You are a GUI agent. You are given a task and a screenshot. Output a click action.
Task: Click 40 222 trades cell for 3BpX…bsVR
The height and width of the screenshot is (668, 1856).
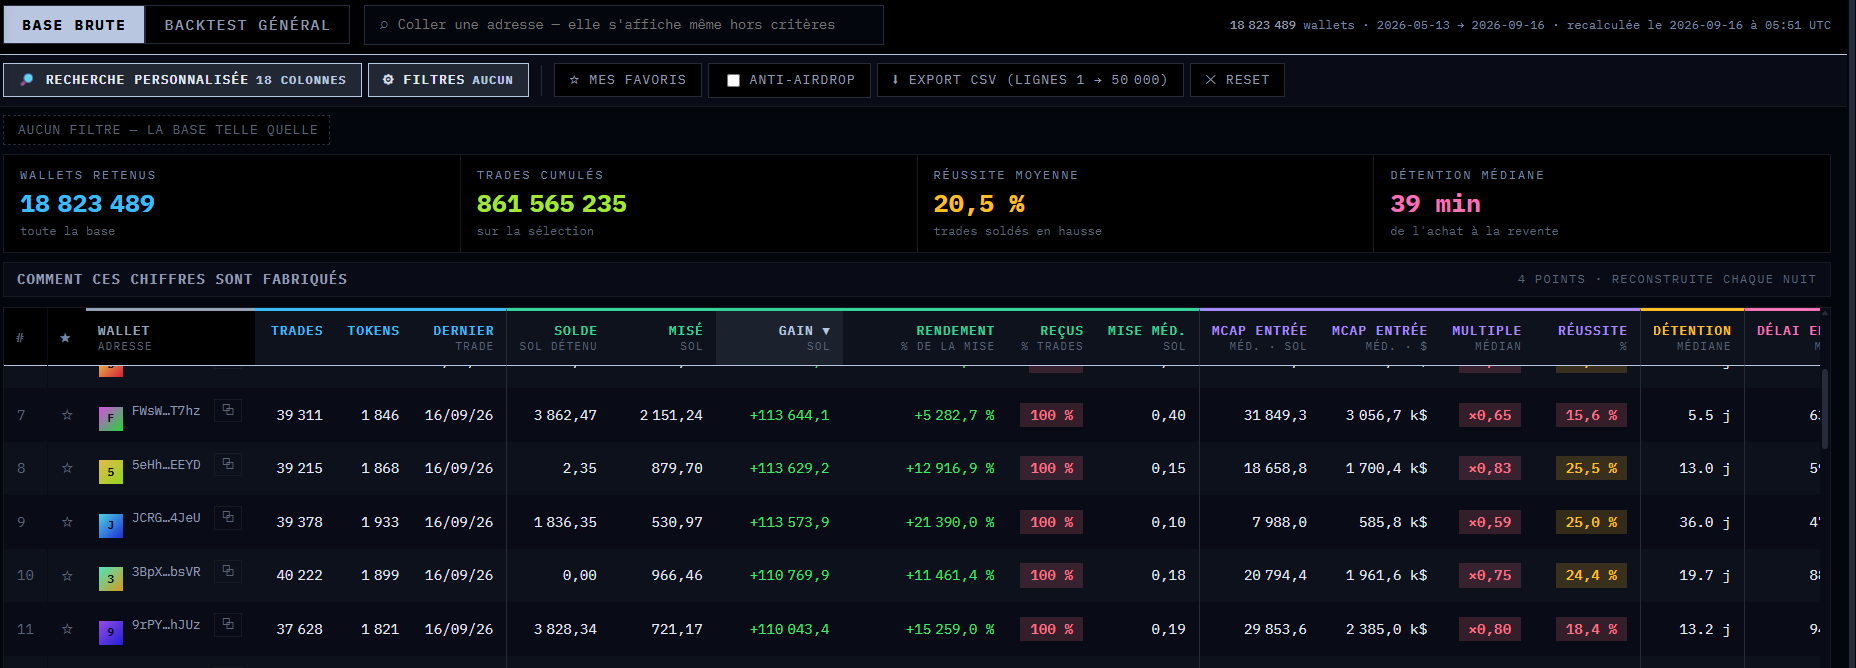click(x=299, y=575)
